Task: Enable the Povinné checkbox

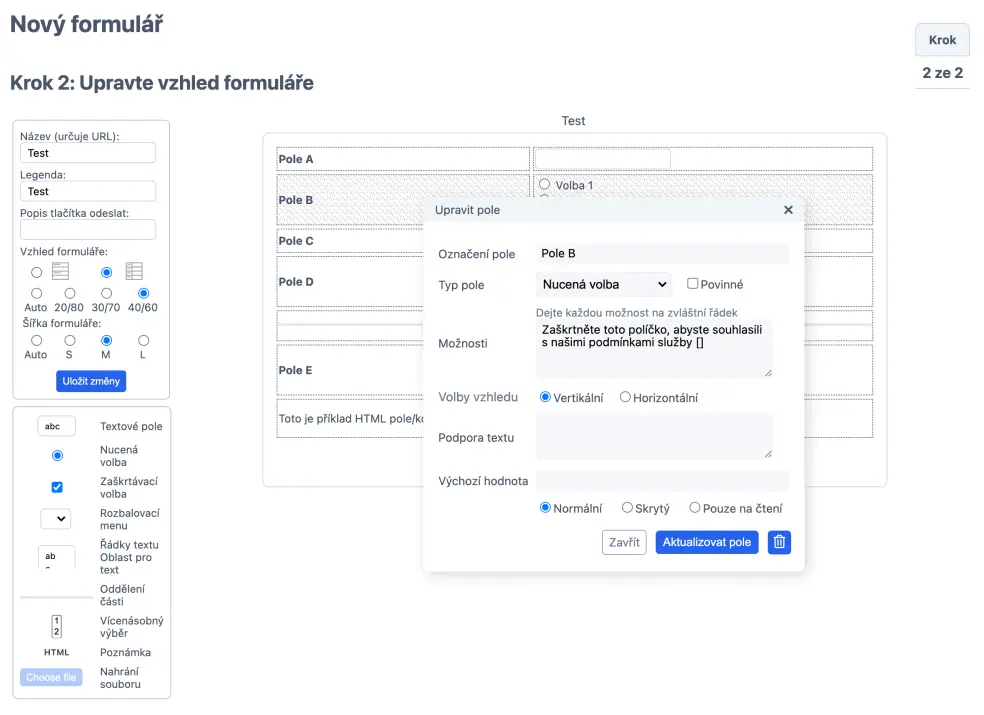Action: (692, 284)
